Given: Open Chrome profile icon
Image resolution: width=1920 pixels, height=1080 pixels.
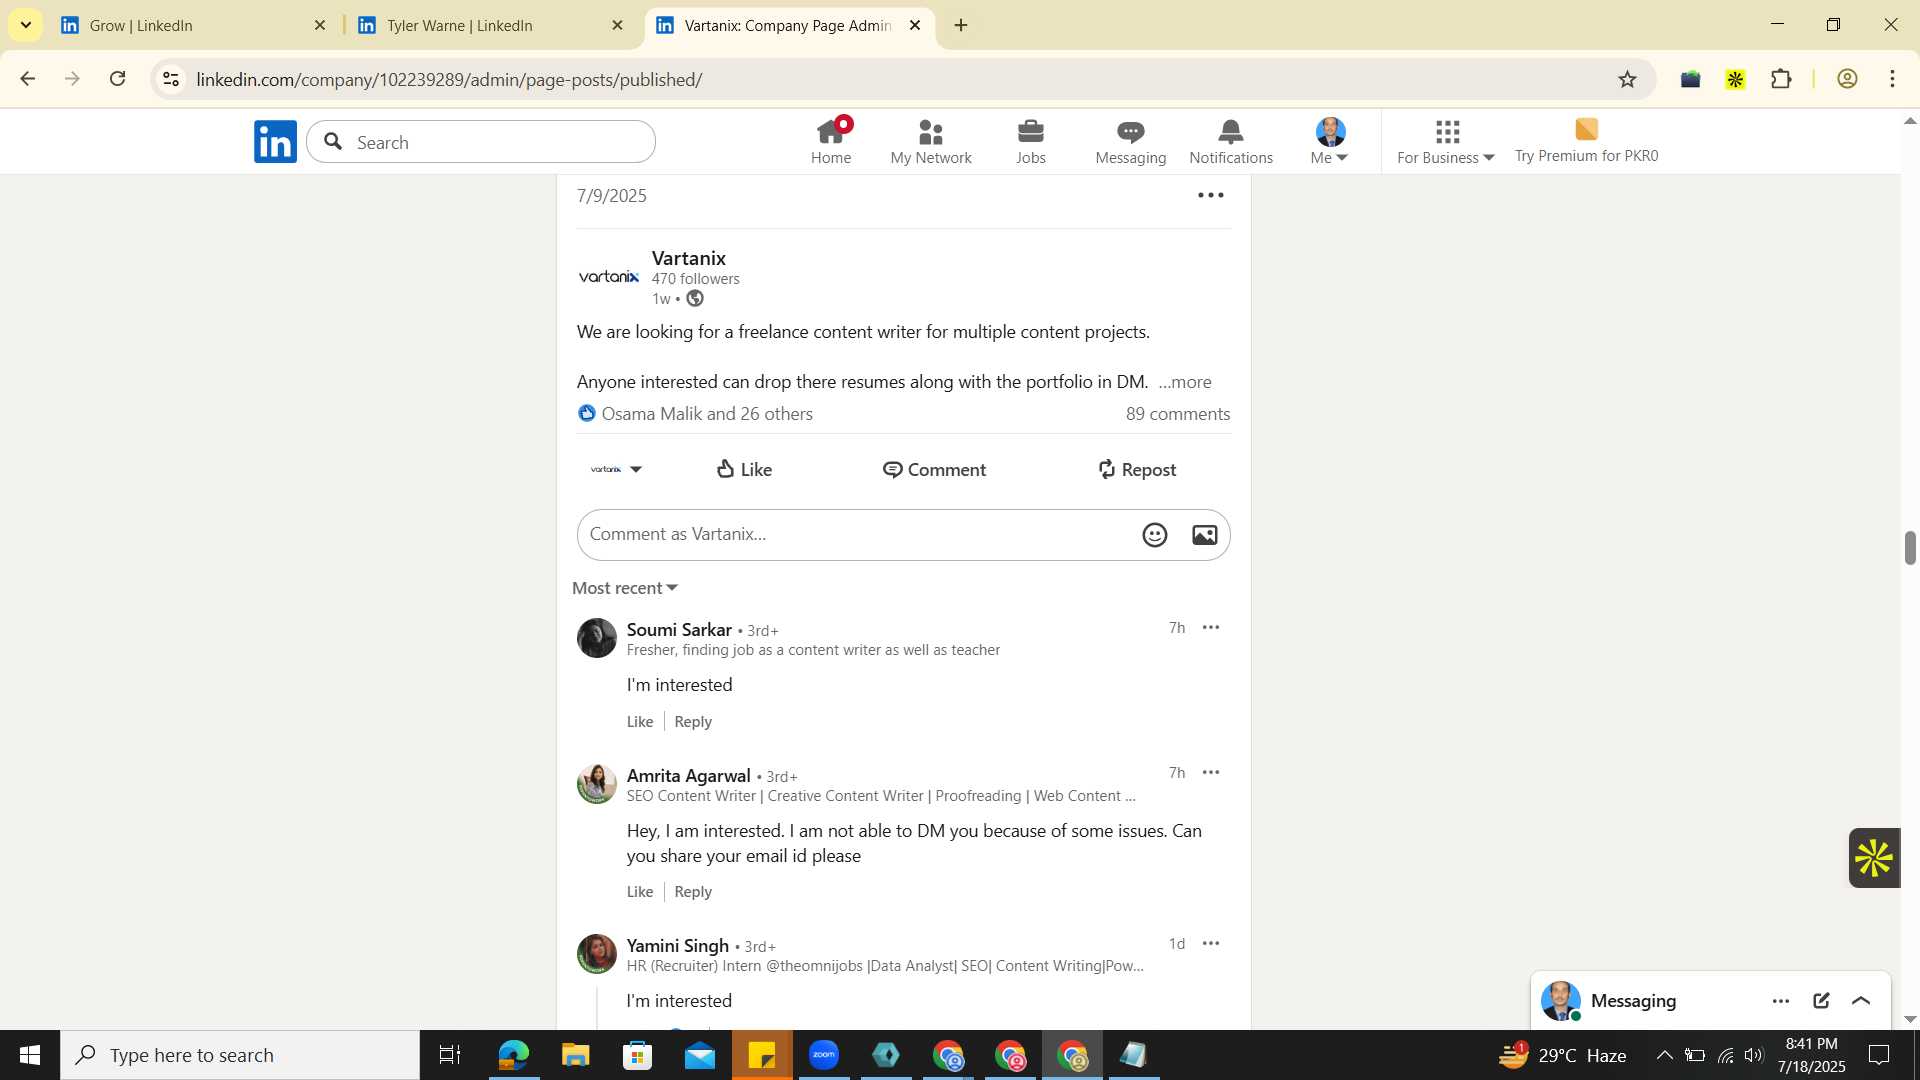Looking at the screenshot, I should click(1847, 79).
